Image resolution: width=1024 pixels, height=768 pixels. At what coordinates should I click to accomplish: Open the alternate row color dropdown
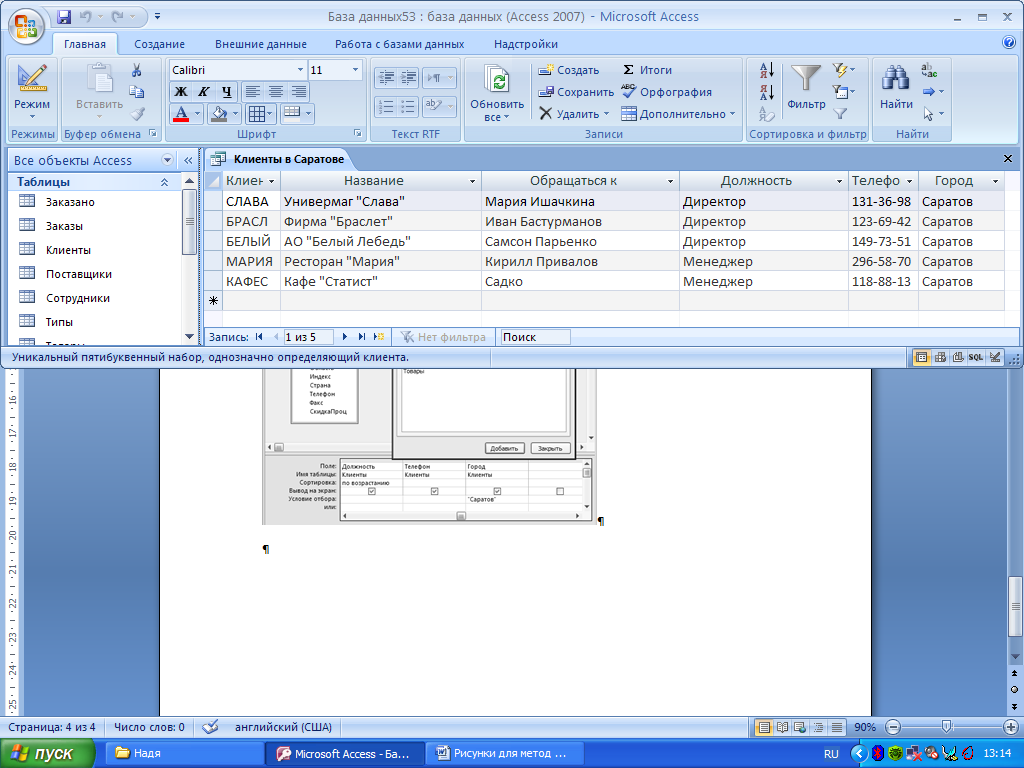[x=308, y=114]
